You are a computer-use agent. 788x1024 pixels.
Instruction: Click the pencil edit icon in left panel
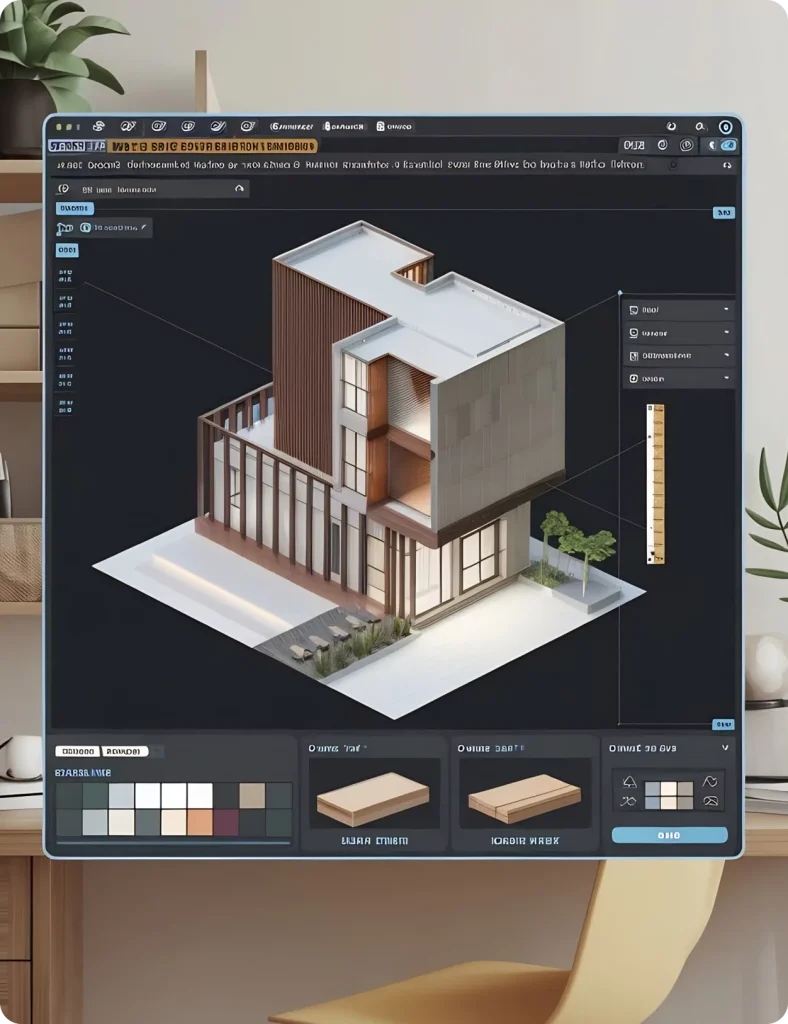coord(146,228)
